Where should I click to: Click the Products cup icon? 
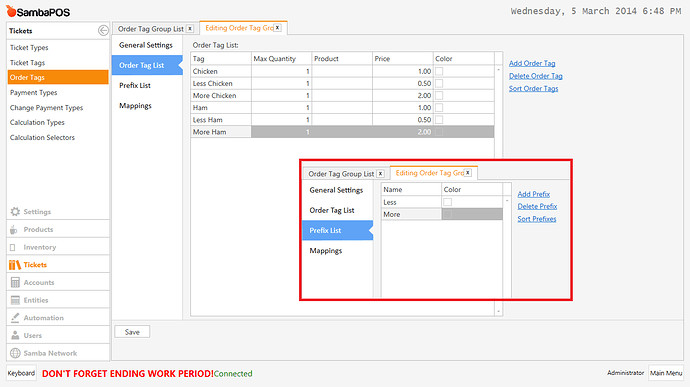click(x=14, y=229)
